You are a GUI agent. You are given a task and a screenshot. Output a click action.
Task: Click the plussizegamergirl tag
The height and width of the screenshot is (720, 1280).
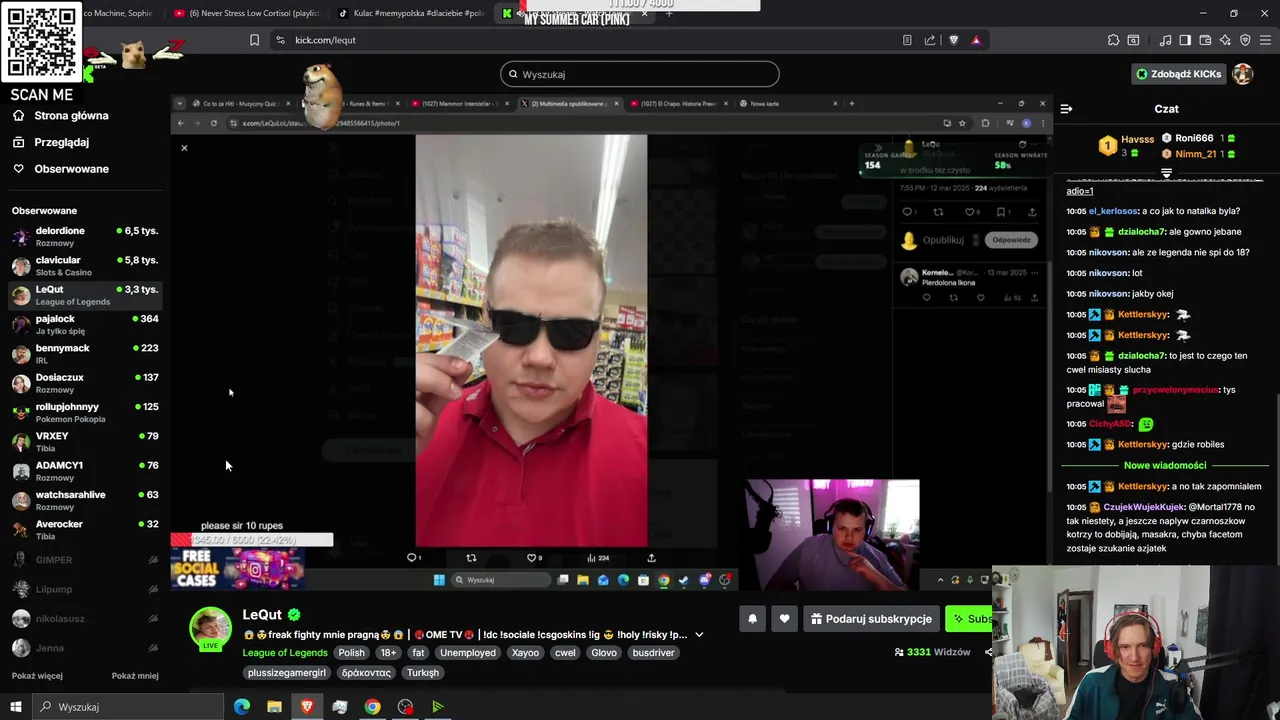click(287, 673)
